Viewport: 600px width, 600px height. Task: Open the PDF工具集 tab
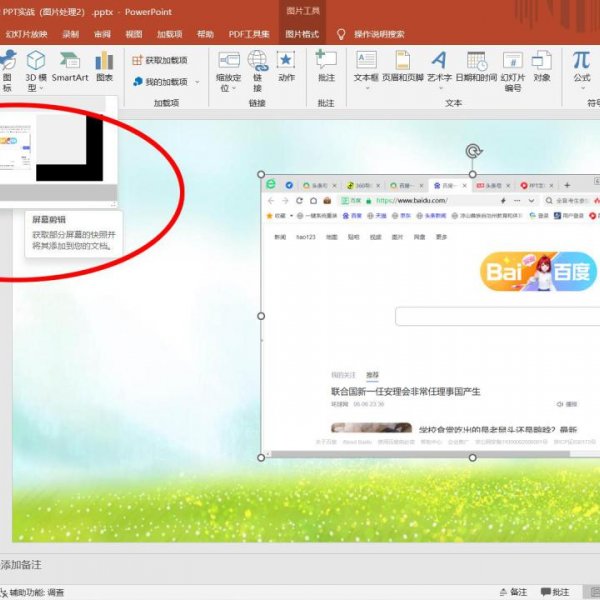point(250,33)
